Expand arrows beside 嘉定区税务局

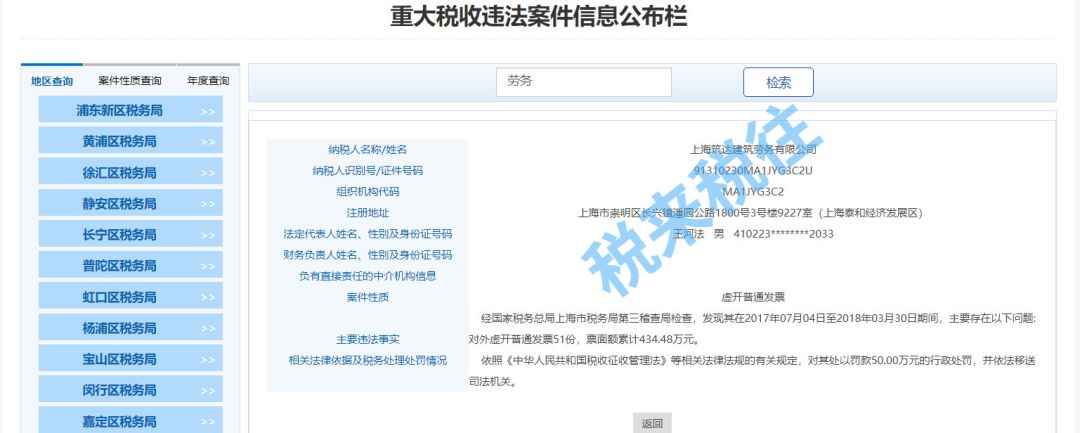click(x=208, y=422)
